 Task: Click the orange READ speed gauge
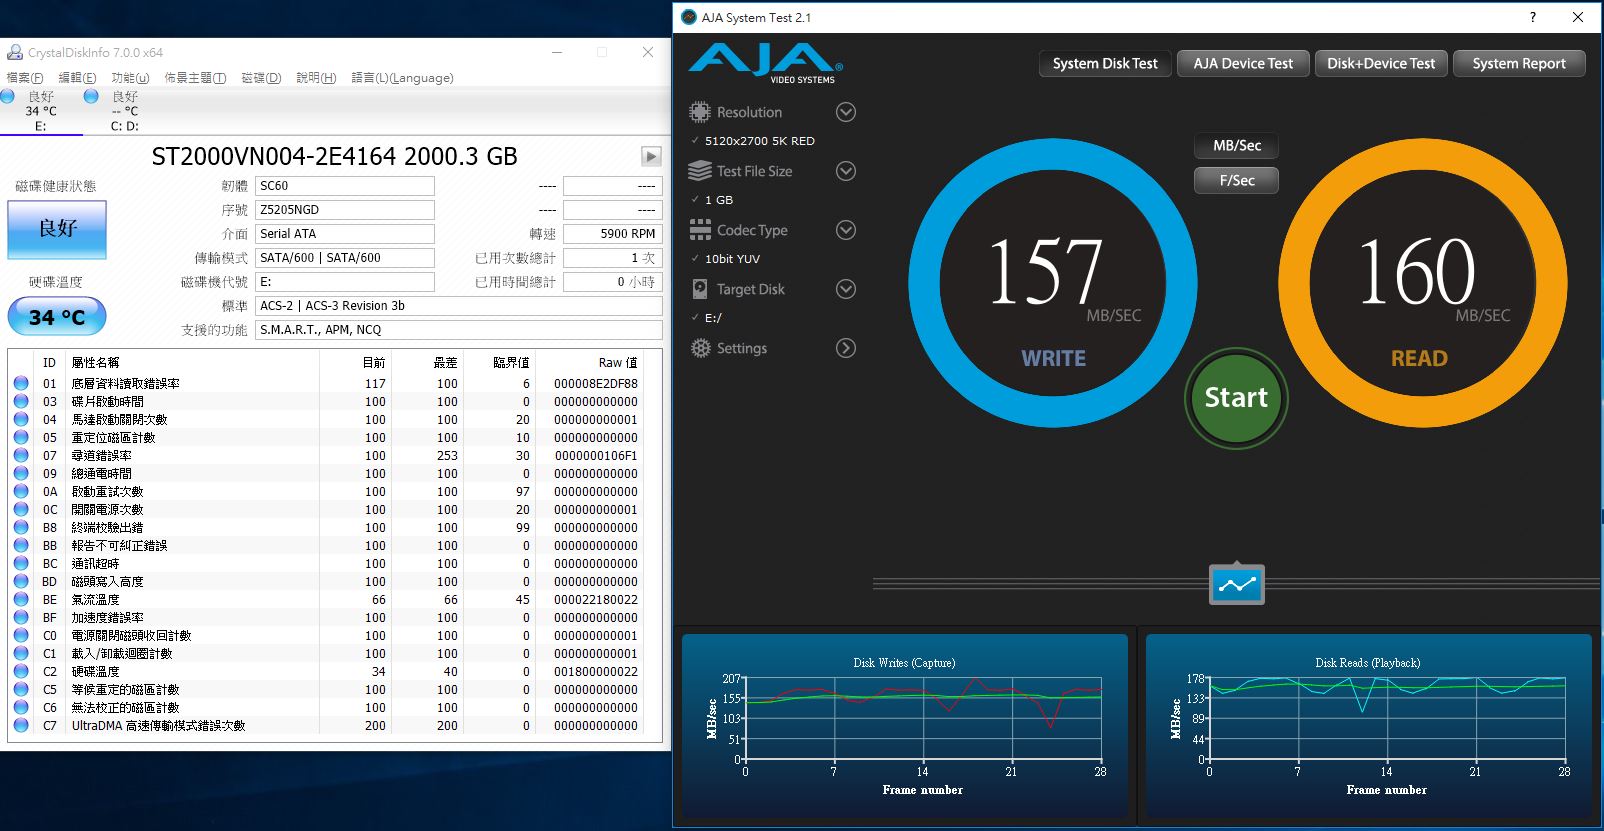coord(1422,283)
